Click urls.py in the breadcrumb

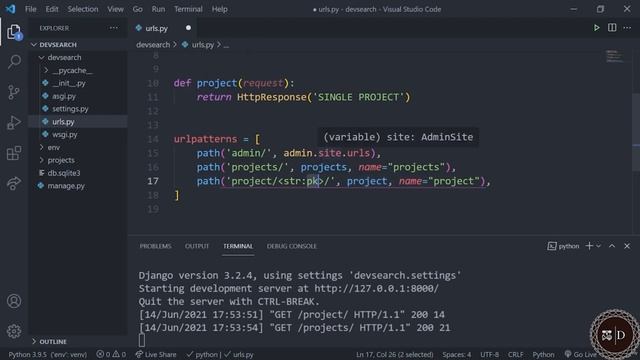click(203, 45)
